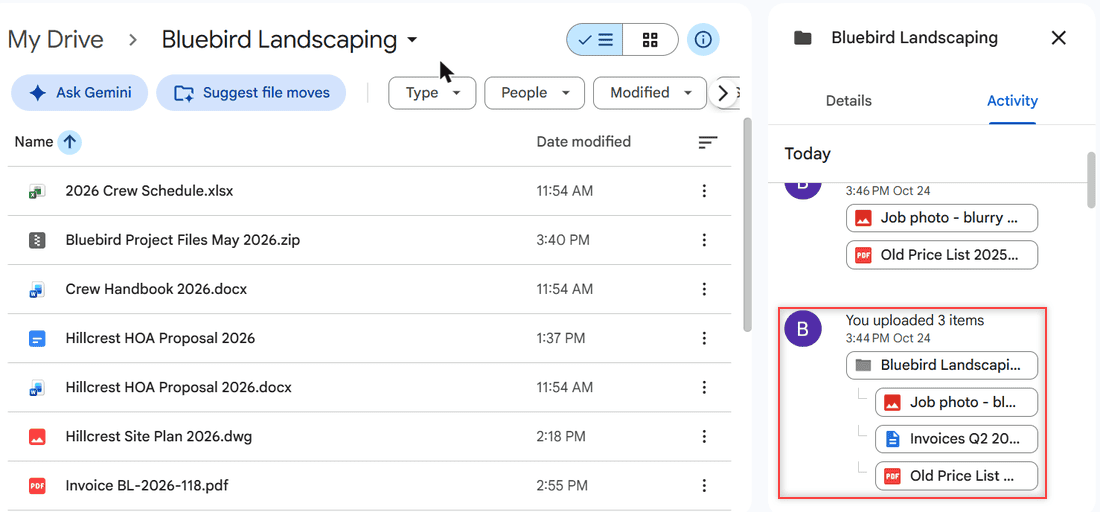The image size is (1100, 512).
Task: Click Word icon of Crew Handbook 2026.docx
Action: click(x=37, y=289)
